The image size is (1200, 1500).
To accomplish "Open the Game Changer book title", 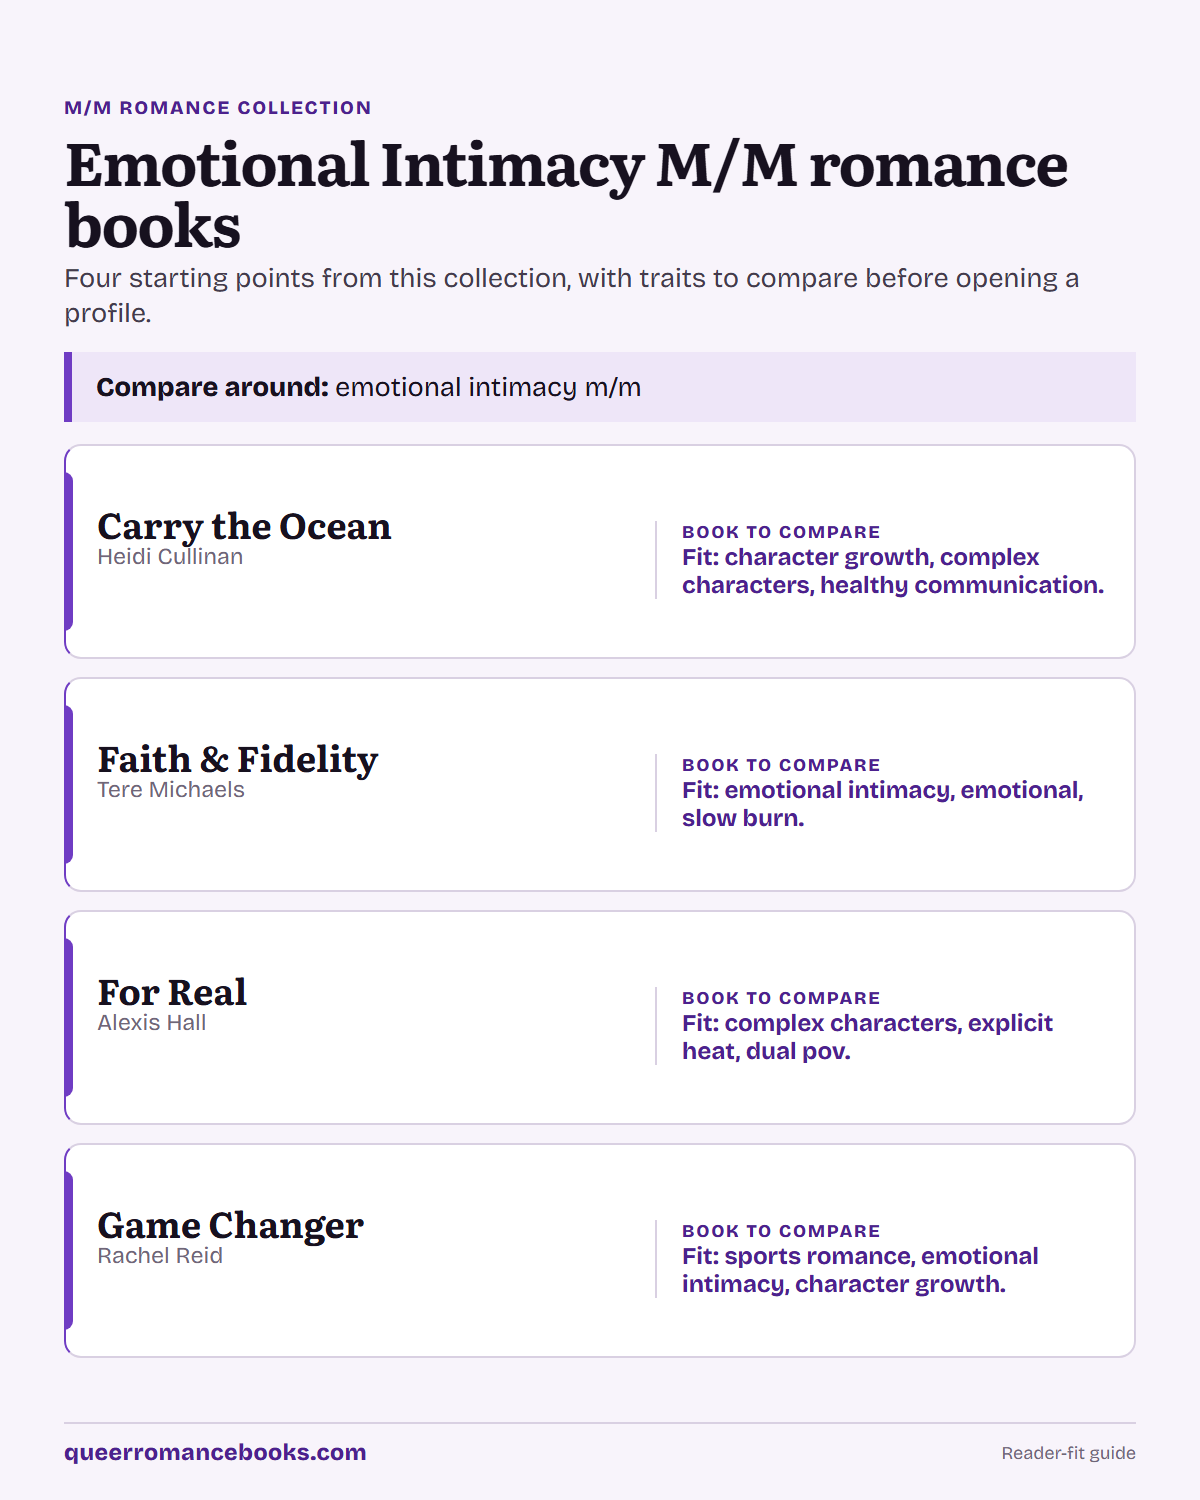I will pos(231,1225).
